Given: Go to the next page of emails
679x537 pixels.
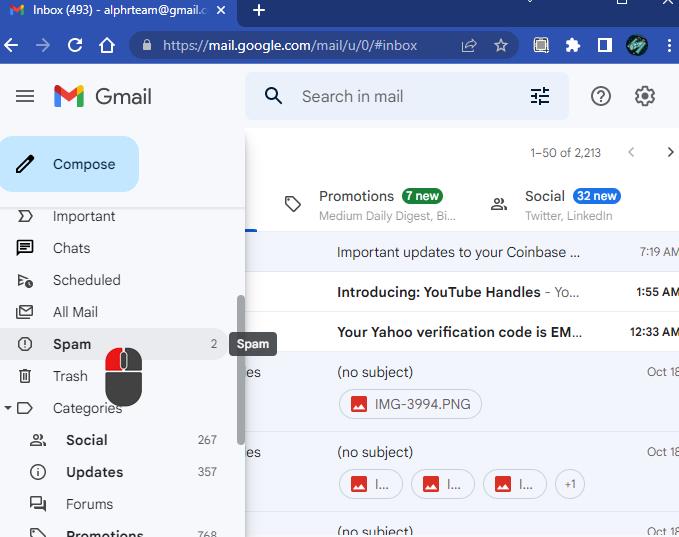Looking at the screenshot, I should pos(670,152).
